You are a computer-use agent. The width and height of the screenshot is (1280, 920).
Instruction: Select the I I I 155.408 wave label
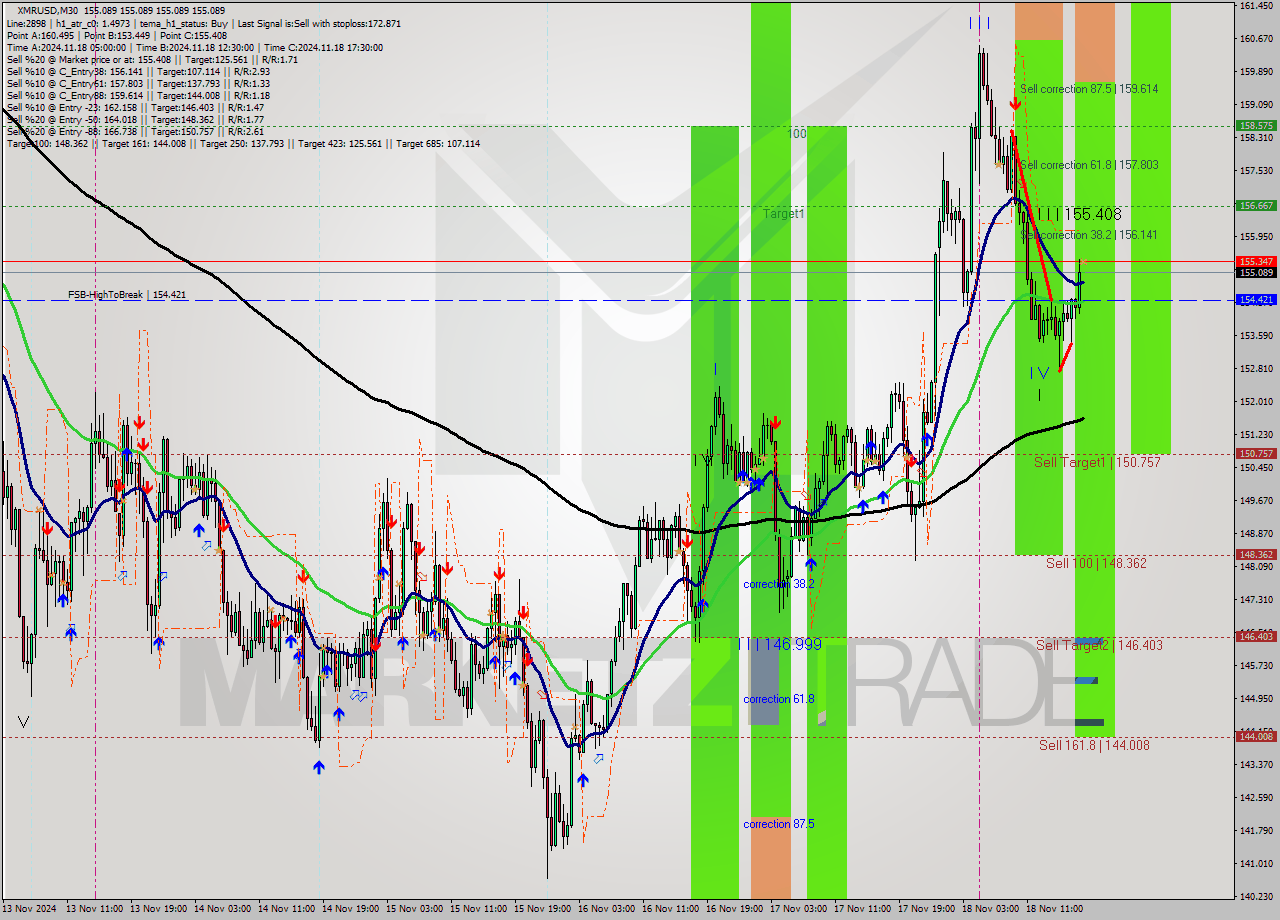[x=1079, y=214]
